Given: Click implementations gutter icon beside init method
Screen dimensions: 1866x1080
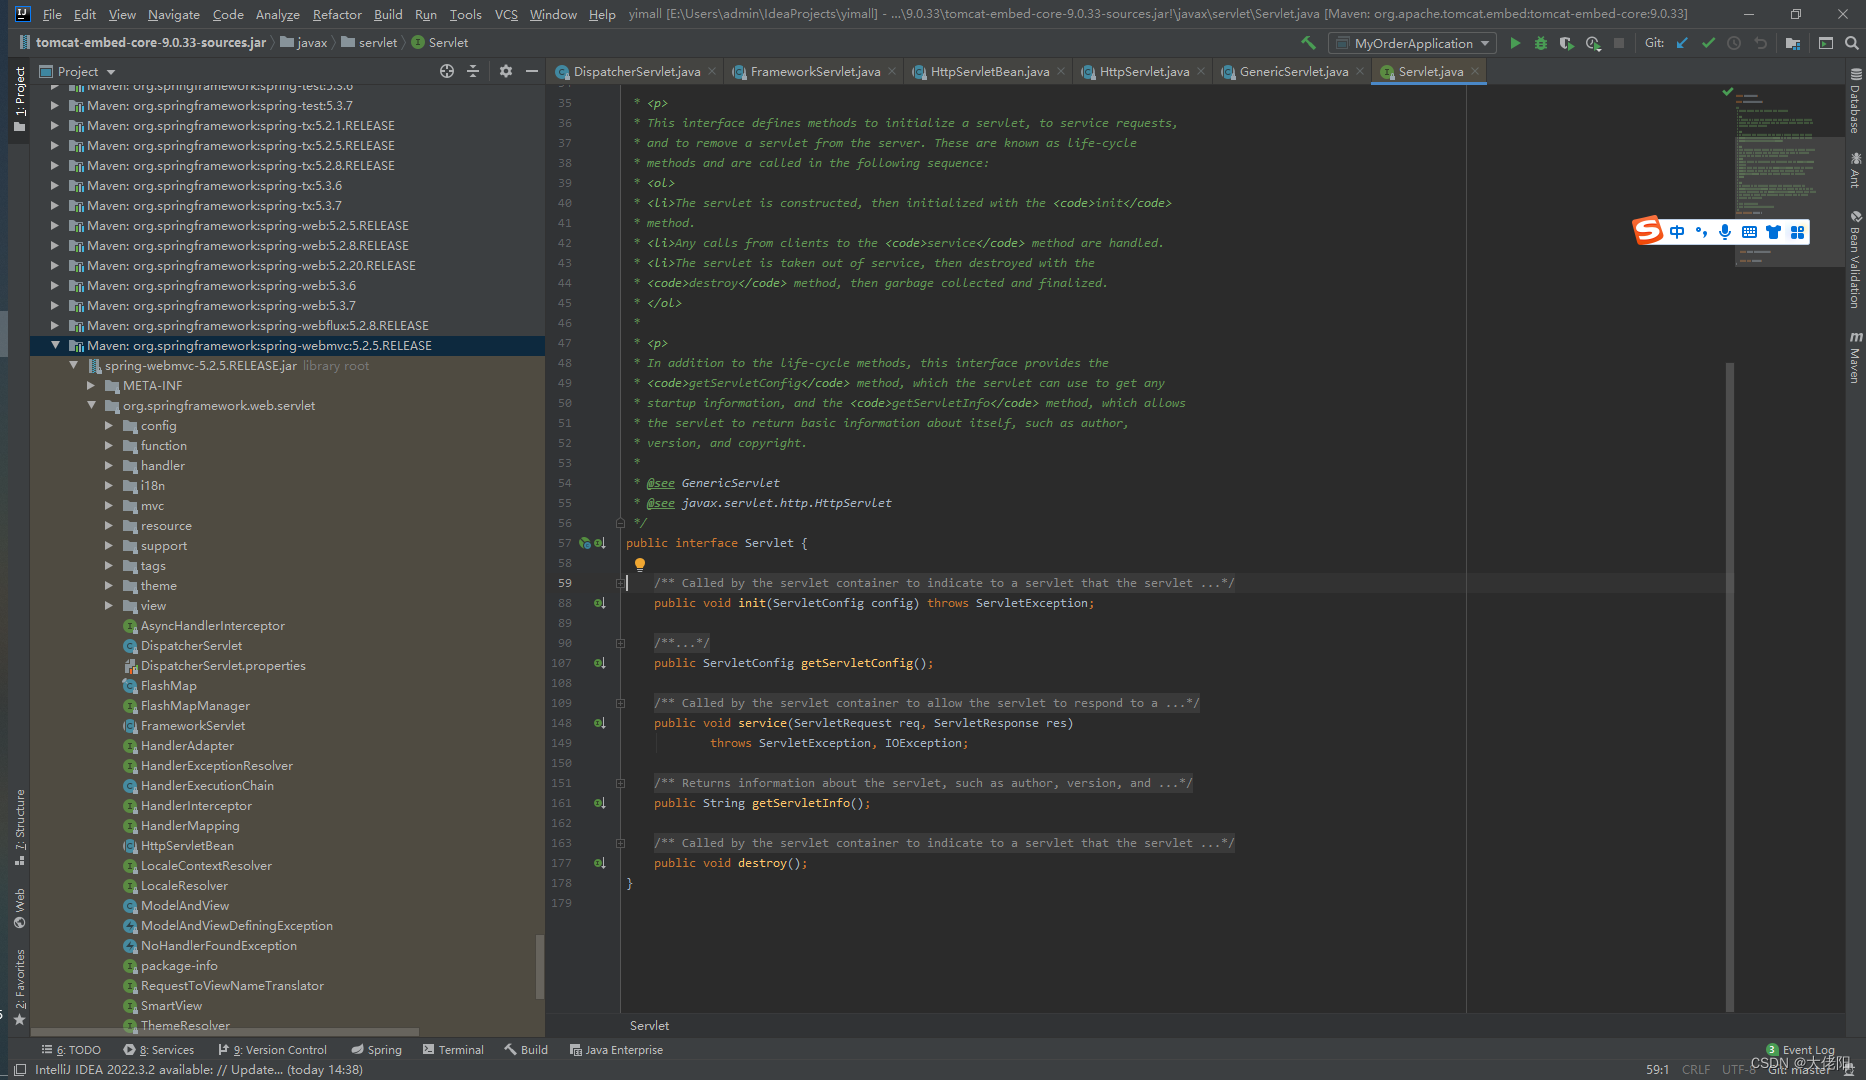Looking at the screenshot, I should pos(599,603).
